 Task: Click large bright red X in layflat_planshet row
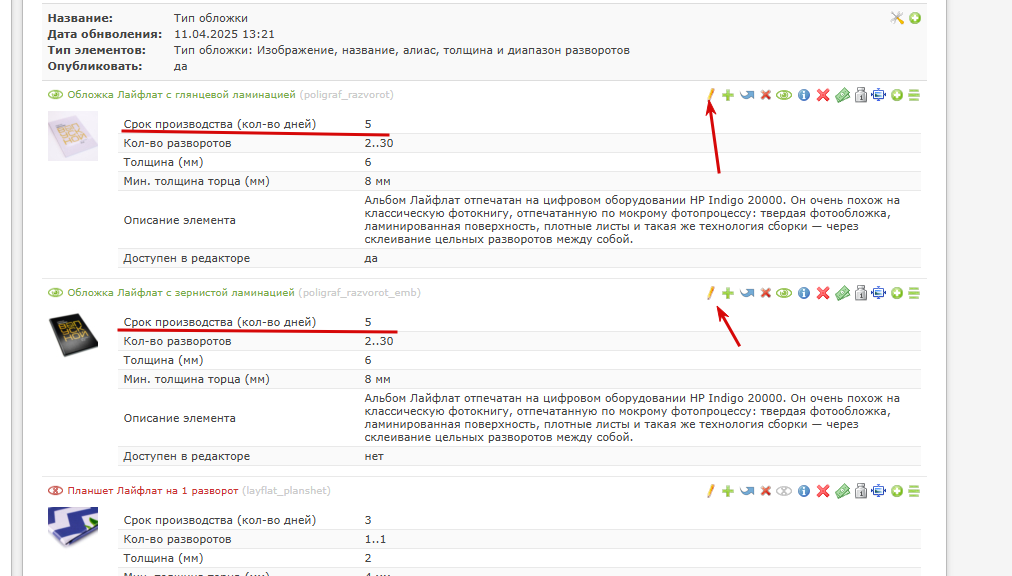[x=823, y=491]
